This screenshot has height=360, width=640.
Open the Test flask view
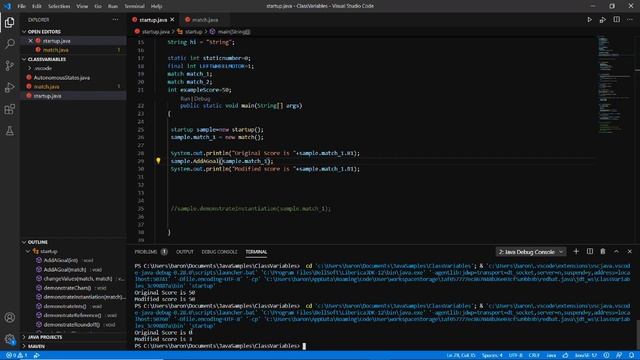point(9,131)
